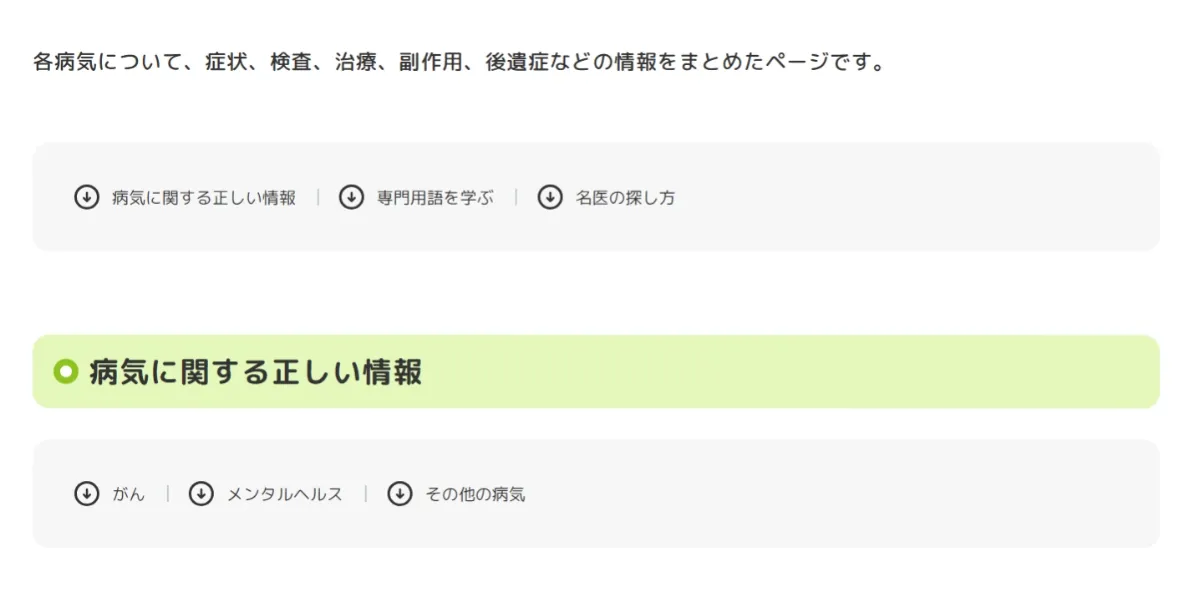Click the divider between がん and メンタルヘルス

click(168, 493)
